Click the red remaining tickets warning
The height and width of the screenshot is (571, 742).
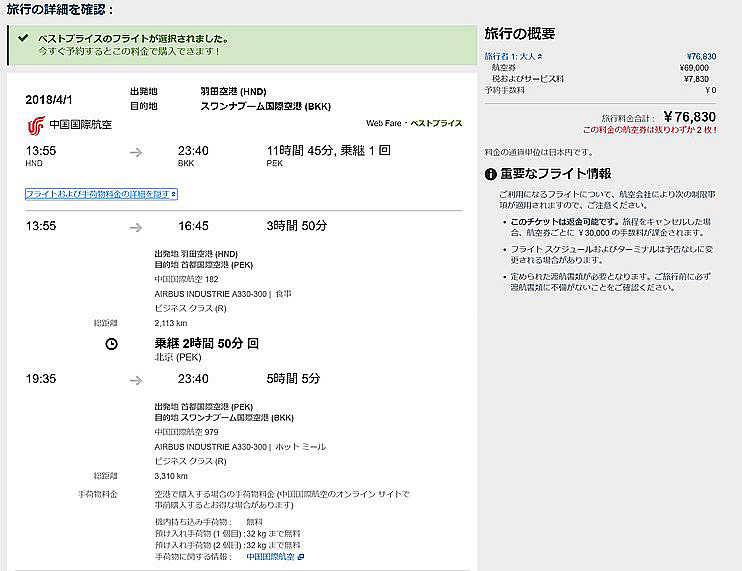pyautogui.click(x=650, y=130)
